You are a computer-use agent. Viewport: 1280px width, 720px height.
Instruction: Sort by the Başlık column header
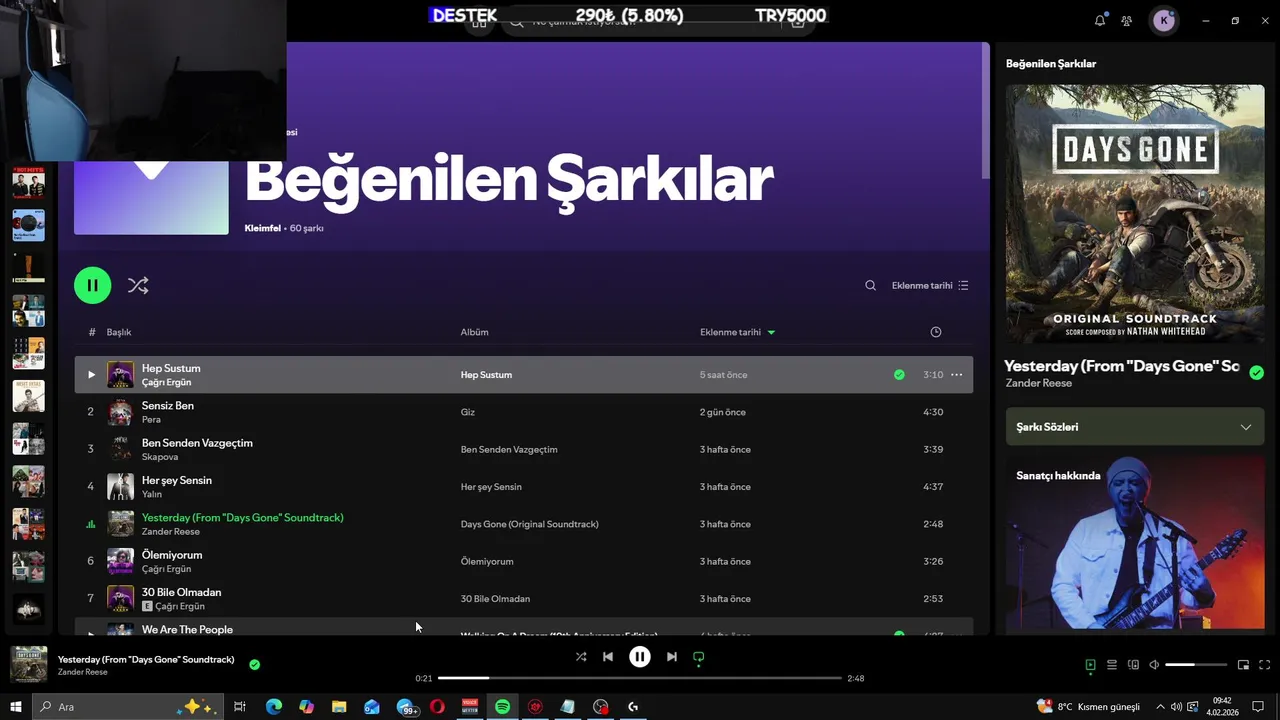119,332
